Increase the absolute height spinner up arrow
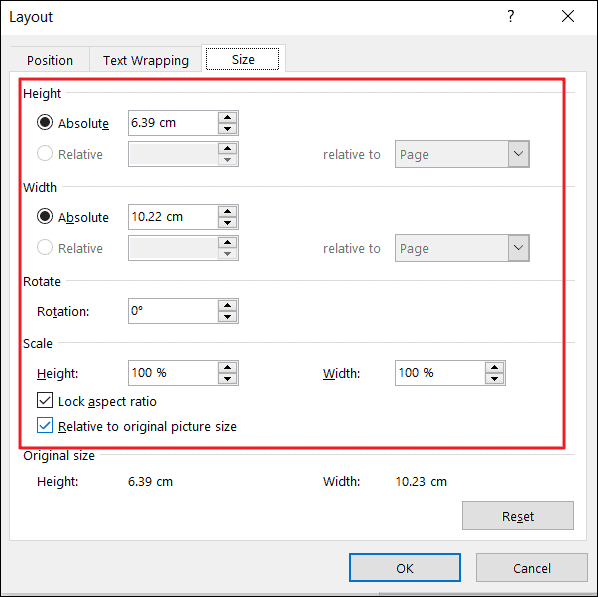The image size is (598, 597). coord(228,117)
